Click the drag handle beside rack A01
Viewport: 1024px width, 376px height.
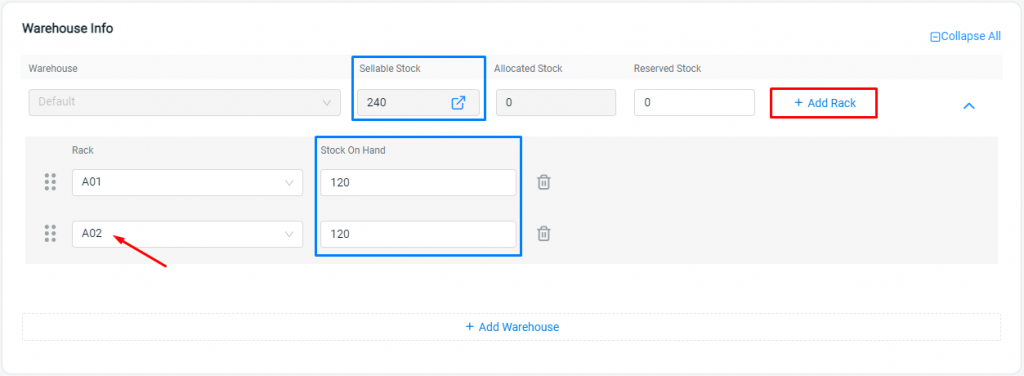coord(50,182)
